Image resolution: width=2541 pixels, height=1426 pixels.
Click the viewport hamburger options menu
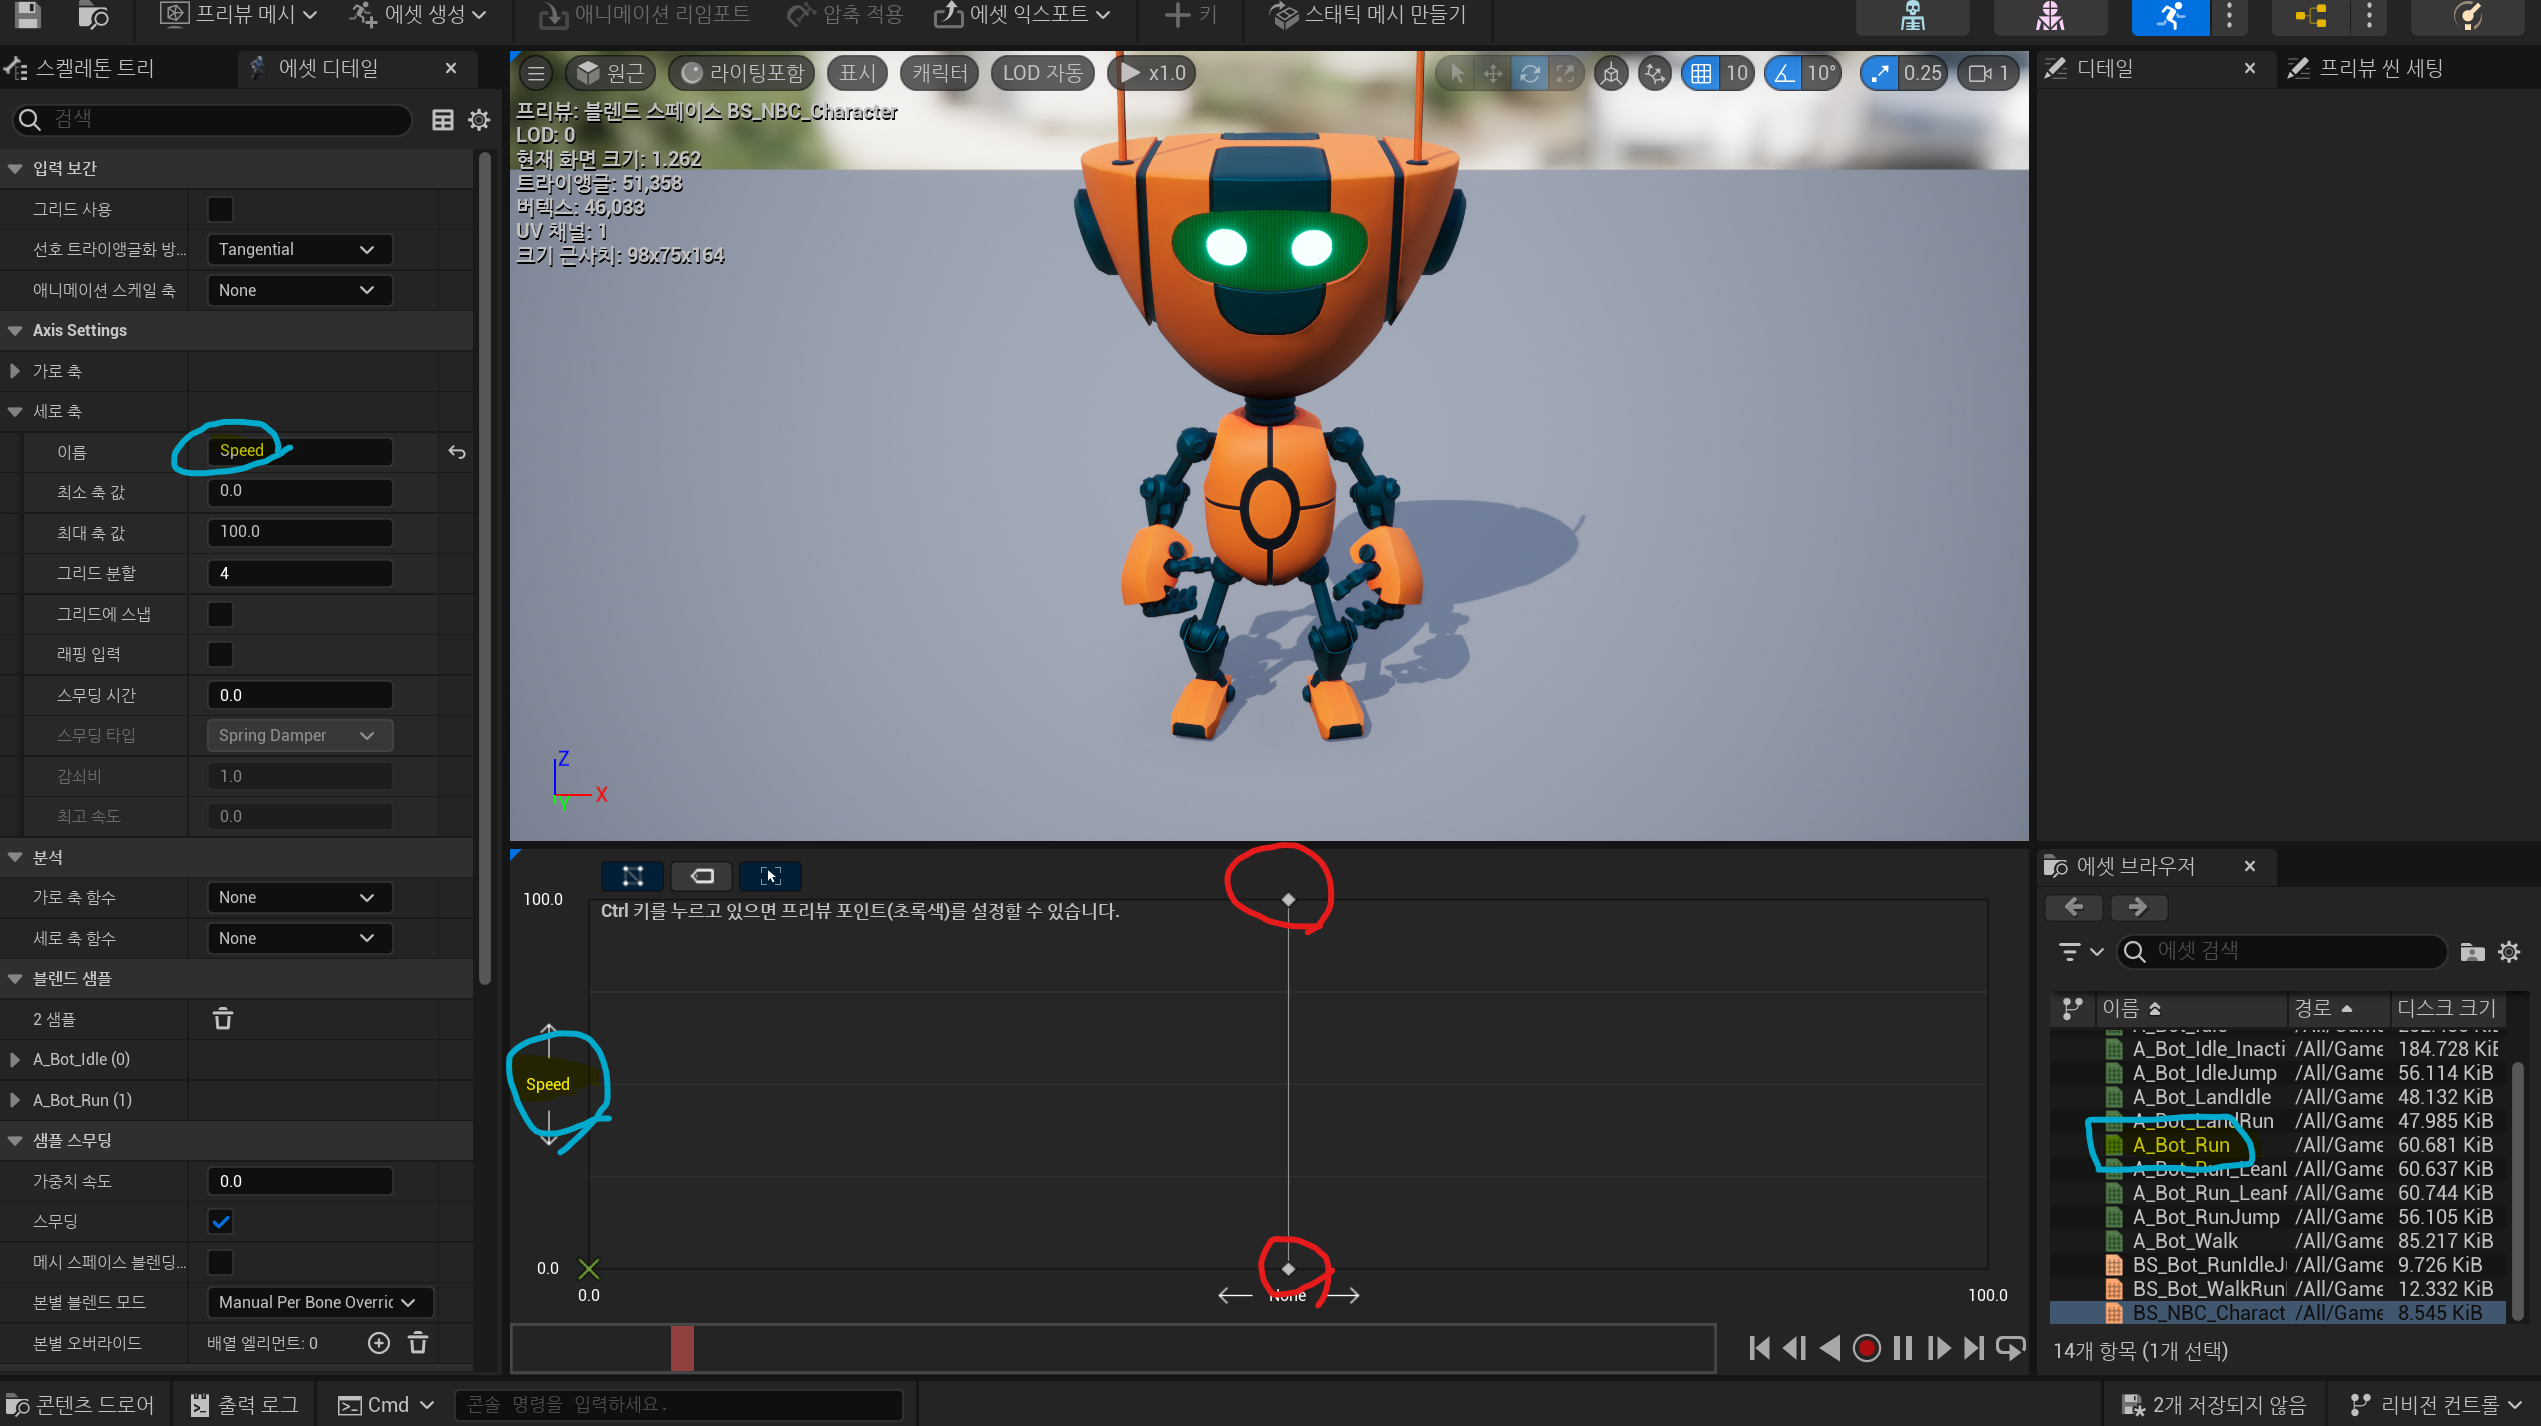click(537, 73)
